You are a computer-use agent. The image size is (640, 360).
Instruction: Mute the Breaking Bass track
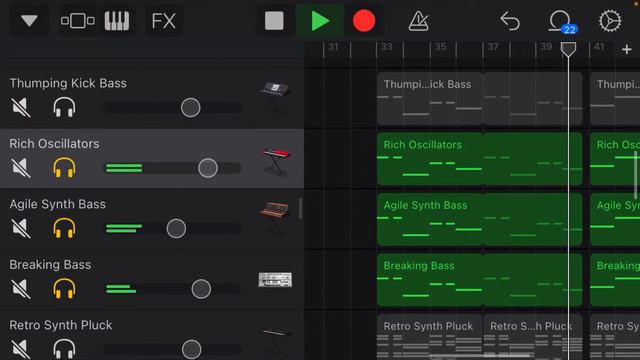tap(21, 289)
